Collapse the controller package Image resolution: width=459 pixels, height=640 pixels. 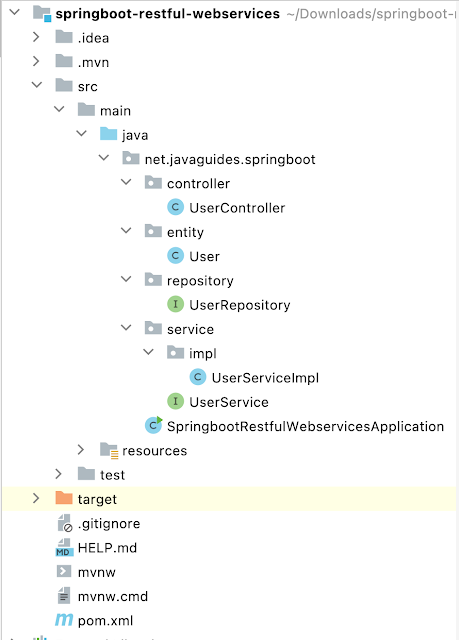tap(126, 182)
